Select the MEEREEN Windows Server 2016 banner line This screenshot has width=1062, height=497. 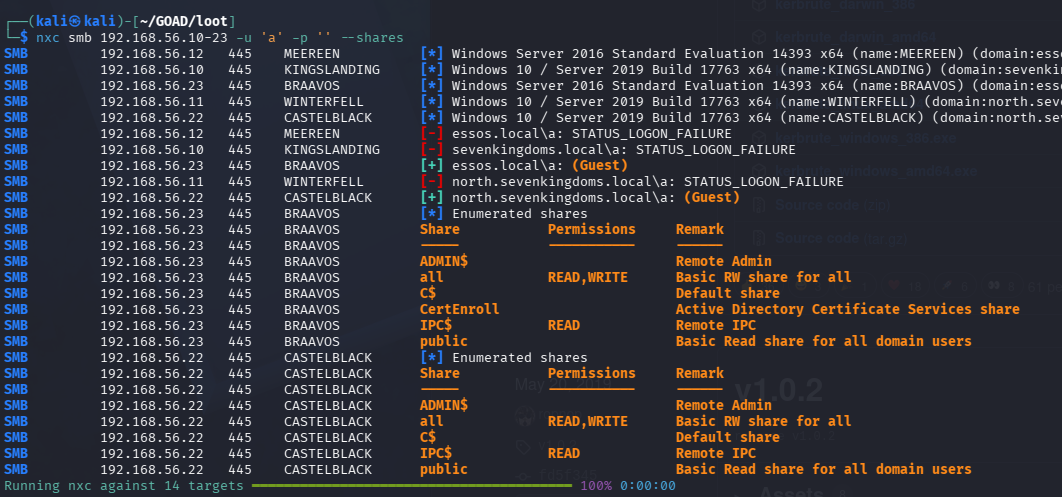point(532,53)
